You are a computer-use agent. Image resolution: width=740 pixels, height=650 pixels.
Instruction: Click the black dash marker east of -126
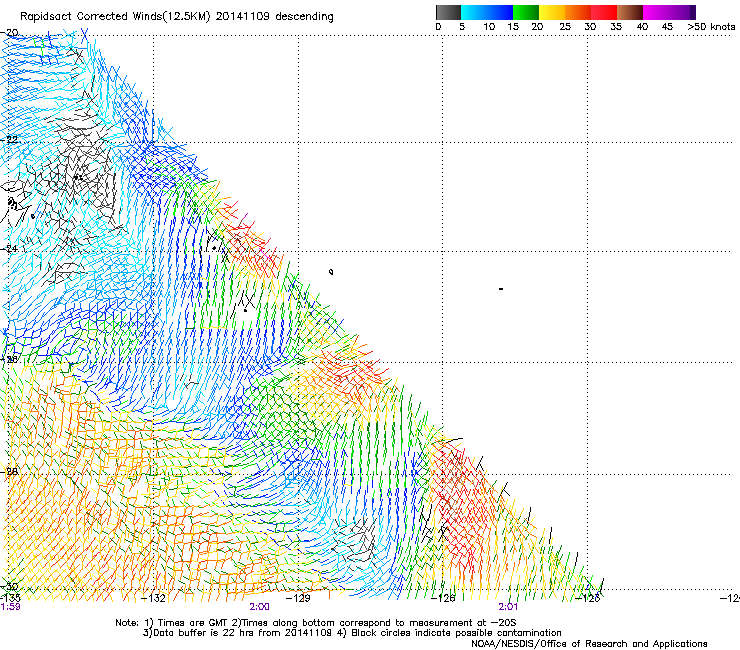(x=501, y=288)
